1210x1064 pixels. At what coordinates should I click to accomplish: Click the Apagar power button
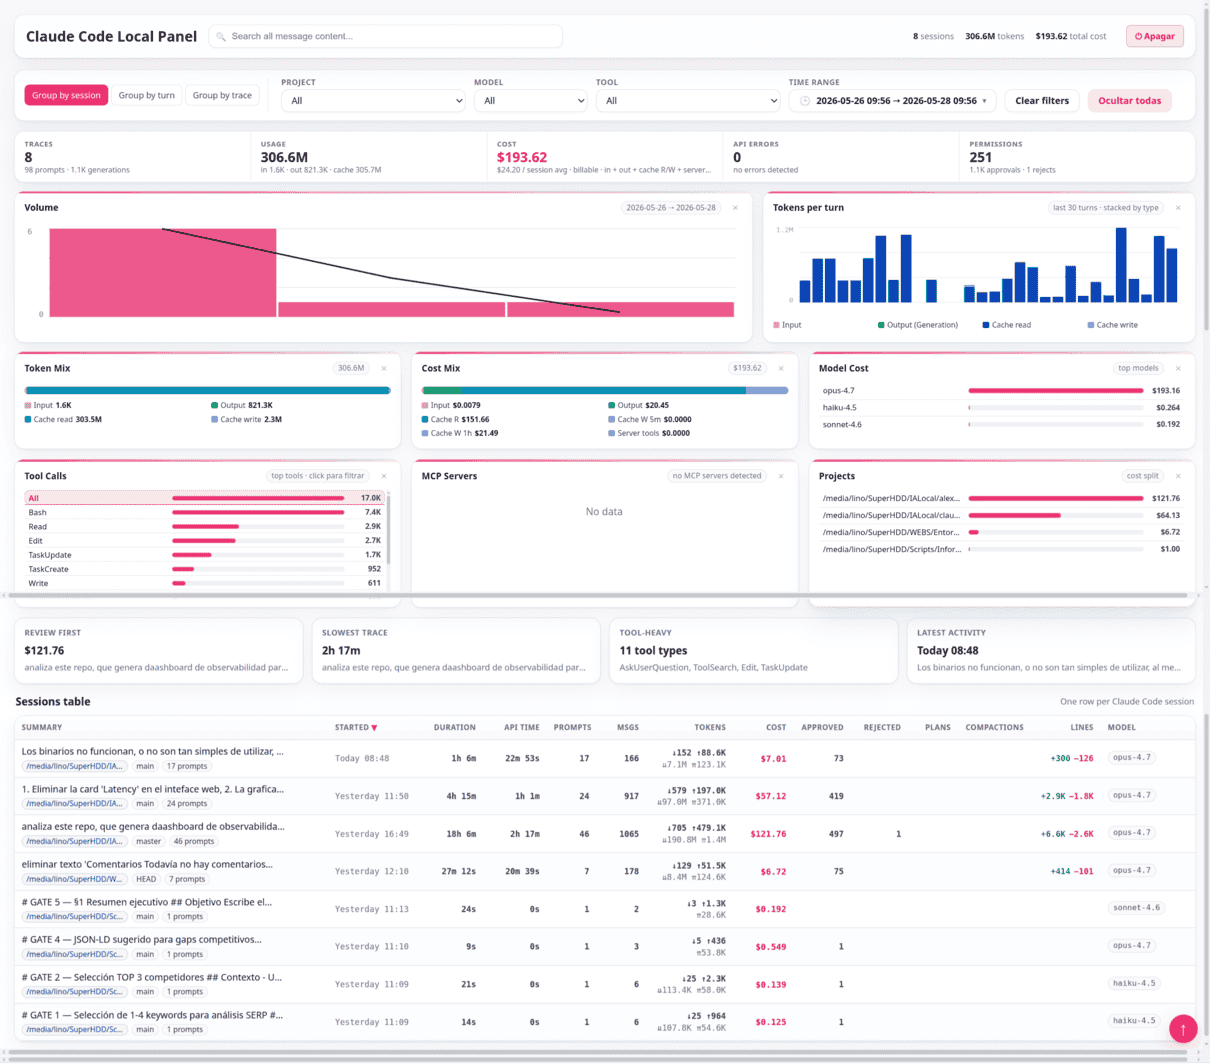click(1155, 36)
